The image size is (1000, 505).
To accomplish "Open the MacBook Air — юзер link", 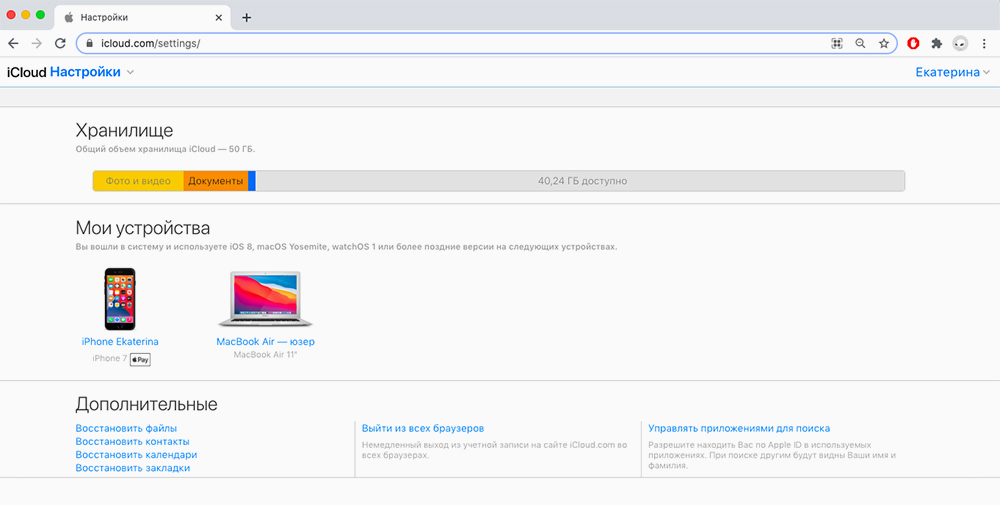I will tap(265, 342).
